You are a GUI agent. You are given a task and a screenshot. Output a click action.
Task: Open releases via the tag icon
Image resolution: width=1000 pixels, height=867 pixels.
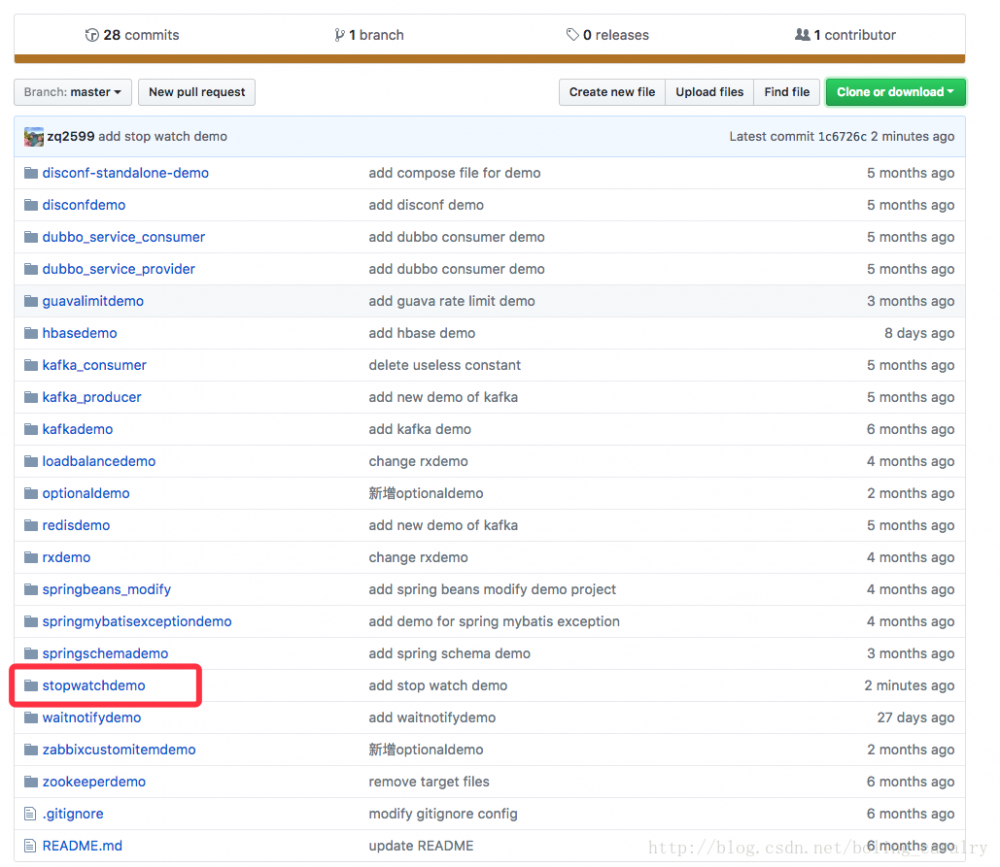point(573,34)
